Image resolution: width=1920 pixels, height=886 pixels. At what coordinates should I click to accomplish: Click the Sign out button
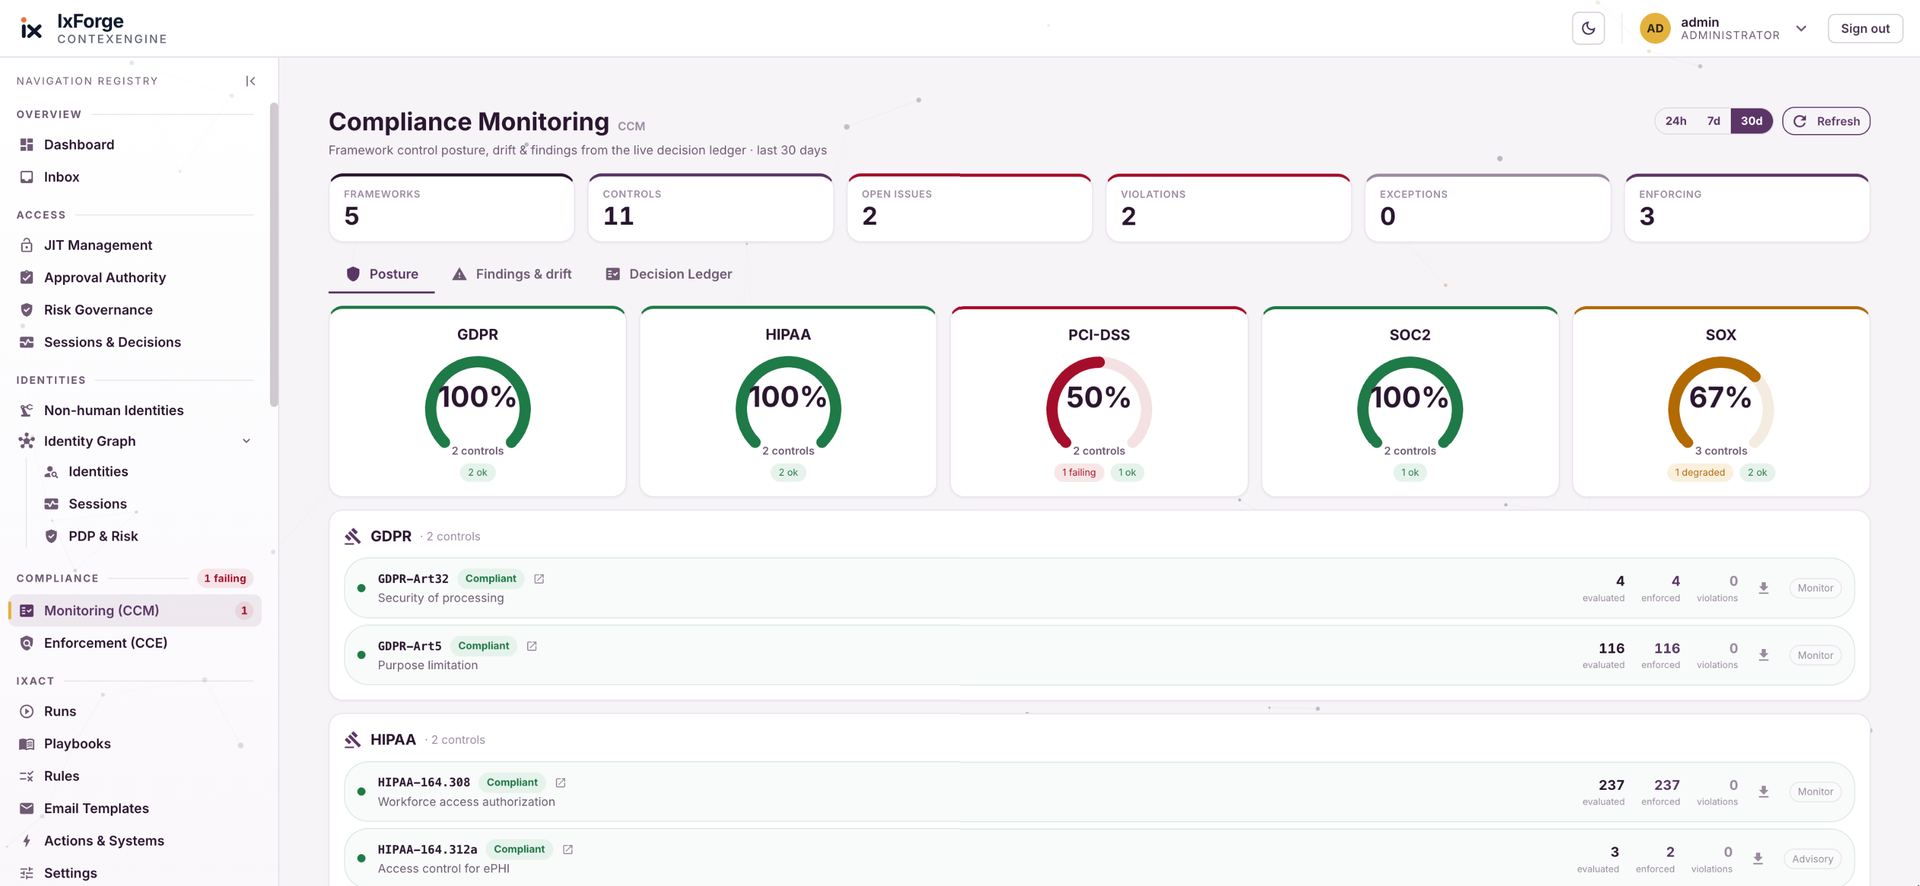click(1865, 29)
